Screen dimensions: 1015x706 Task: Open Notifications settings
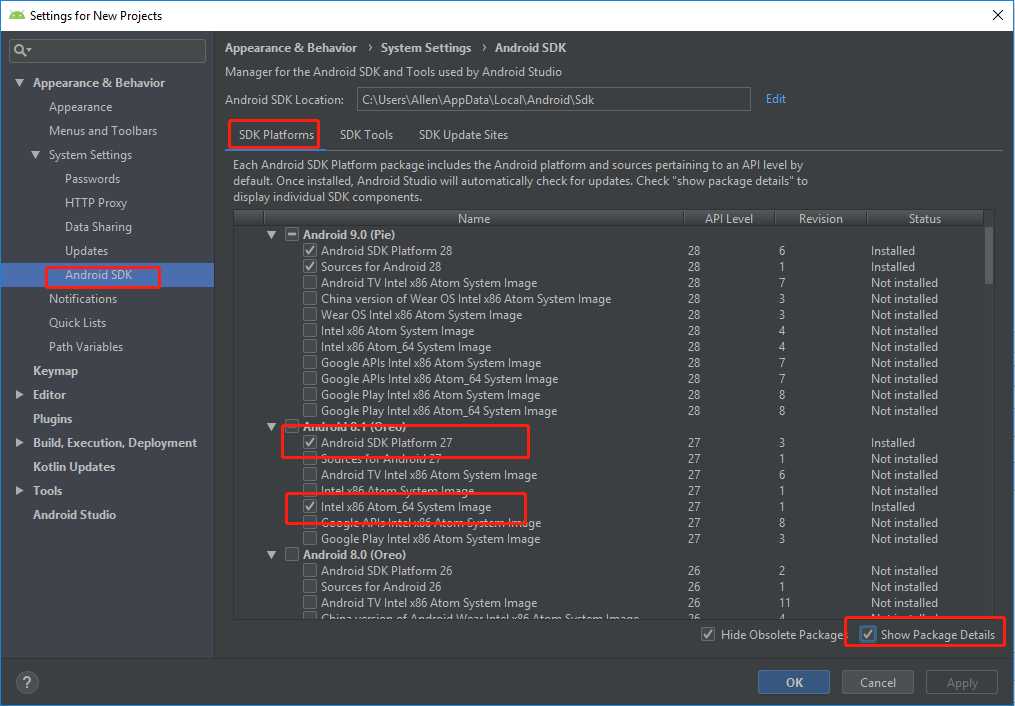pyautogui.click(x=83, y=298)
